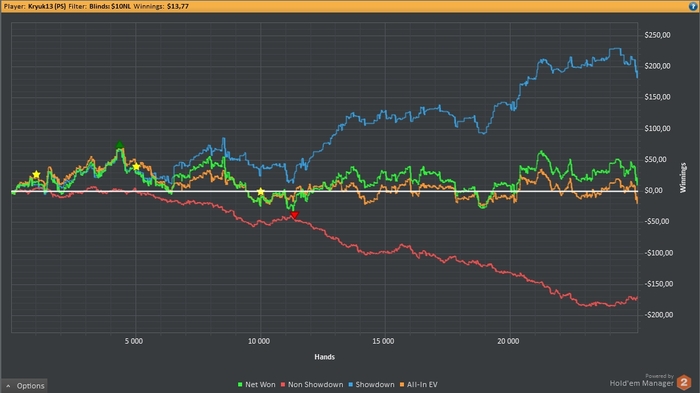700x393 pixels.
Task: Click the 20 000 hands axis label
Action: click(508, 341)
